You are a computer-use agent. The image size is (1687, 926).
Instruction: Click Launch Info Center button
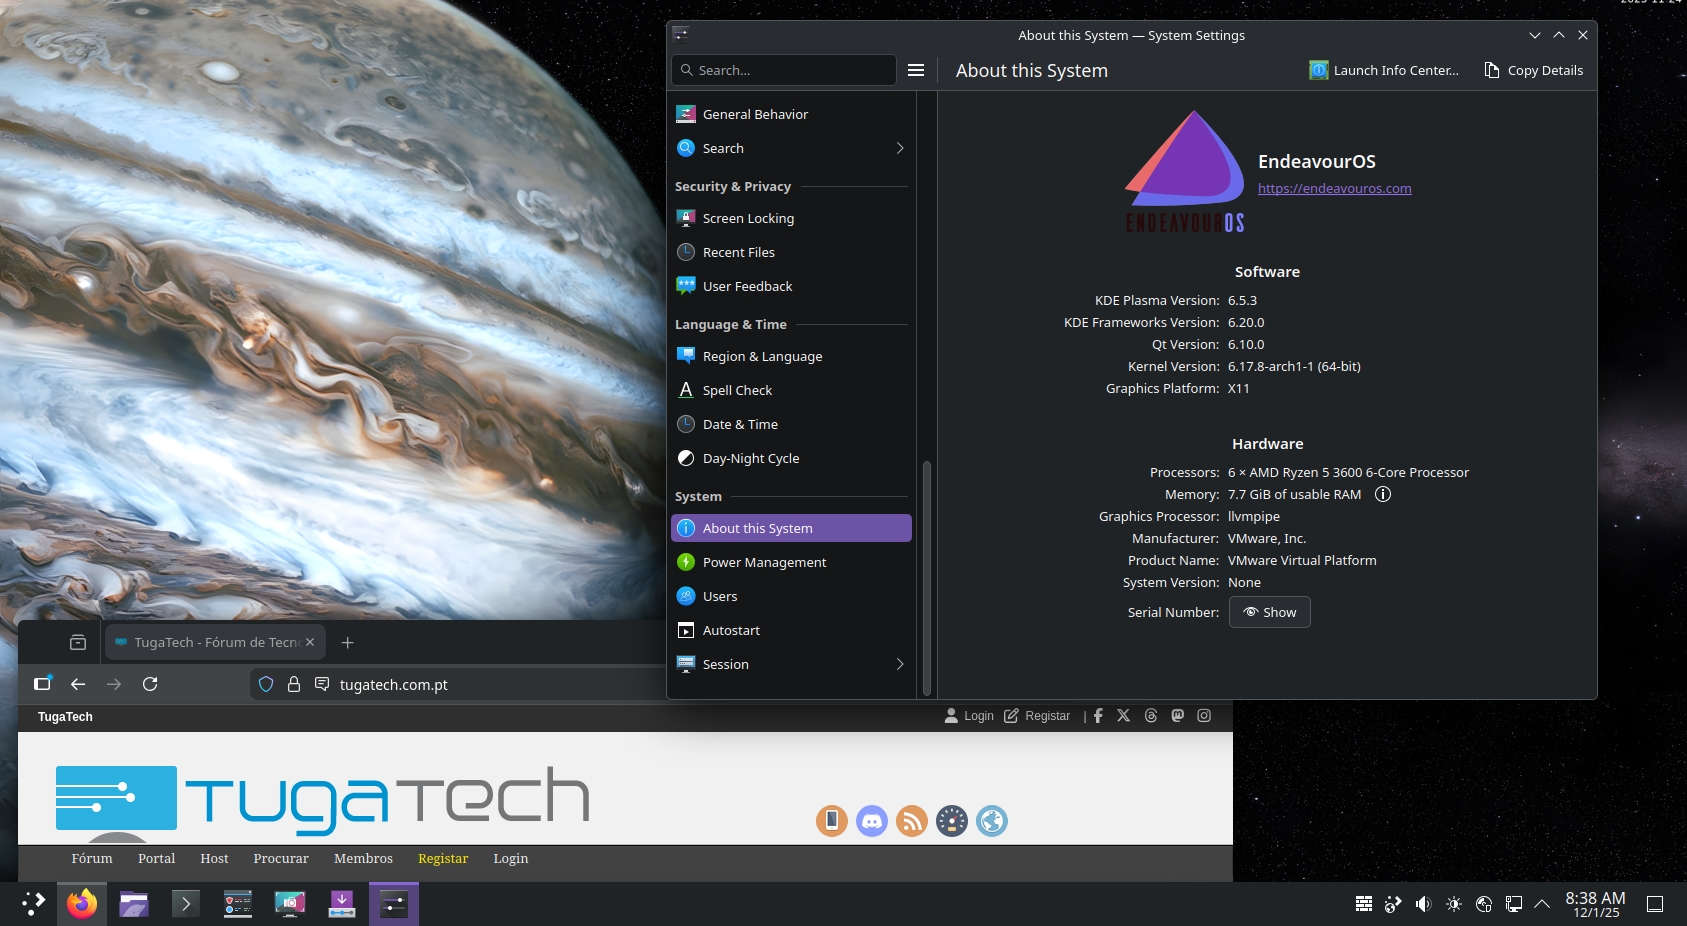click(1384, 70)
